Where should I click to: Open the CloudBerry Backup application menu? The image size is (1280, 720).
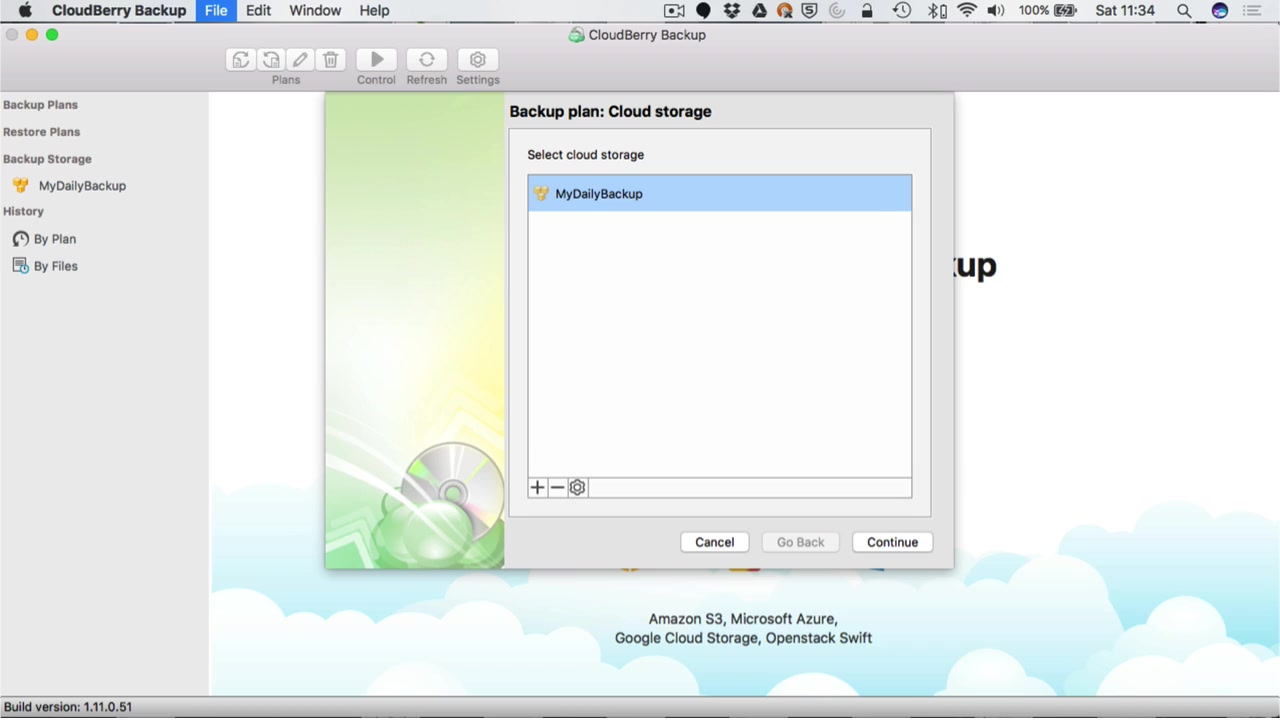pos(119,11)
